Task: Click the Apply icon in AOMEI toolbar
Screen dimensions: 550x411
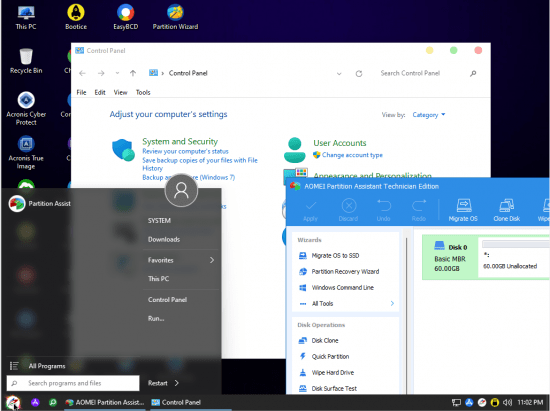Action: click(x=310, y=210)
